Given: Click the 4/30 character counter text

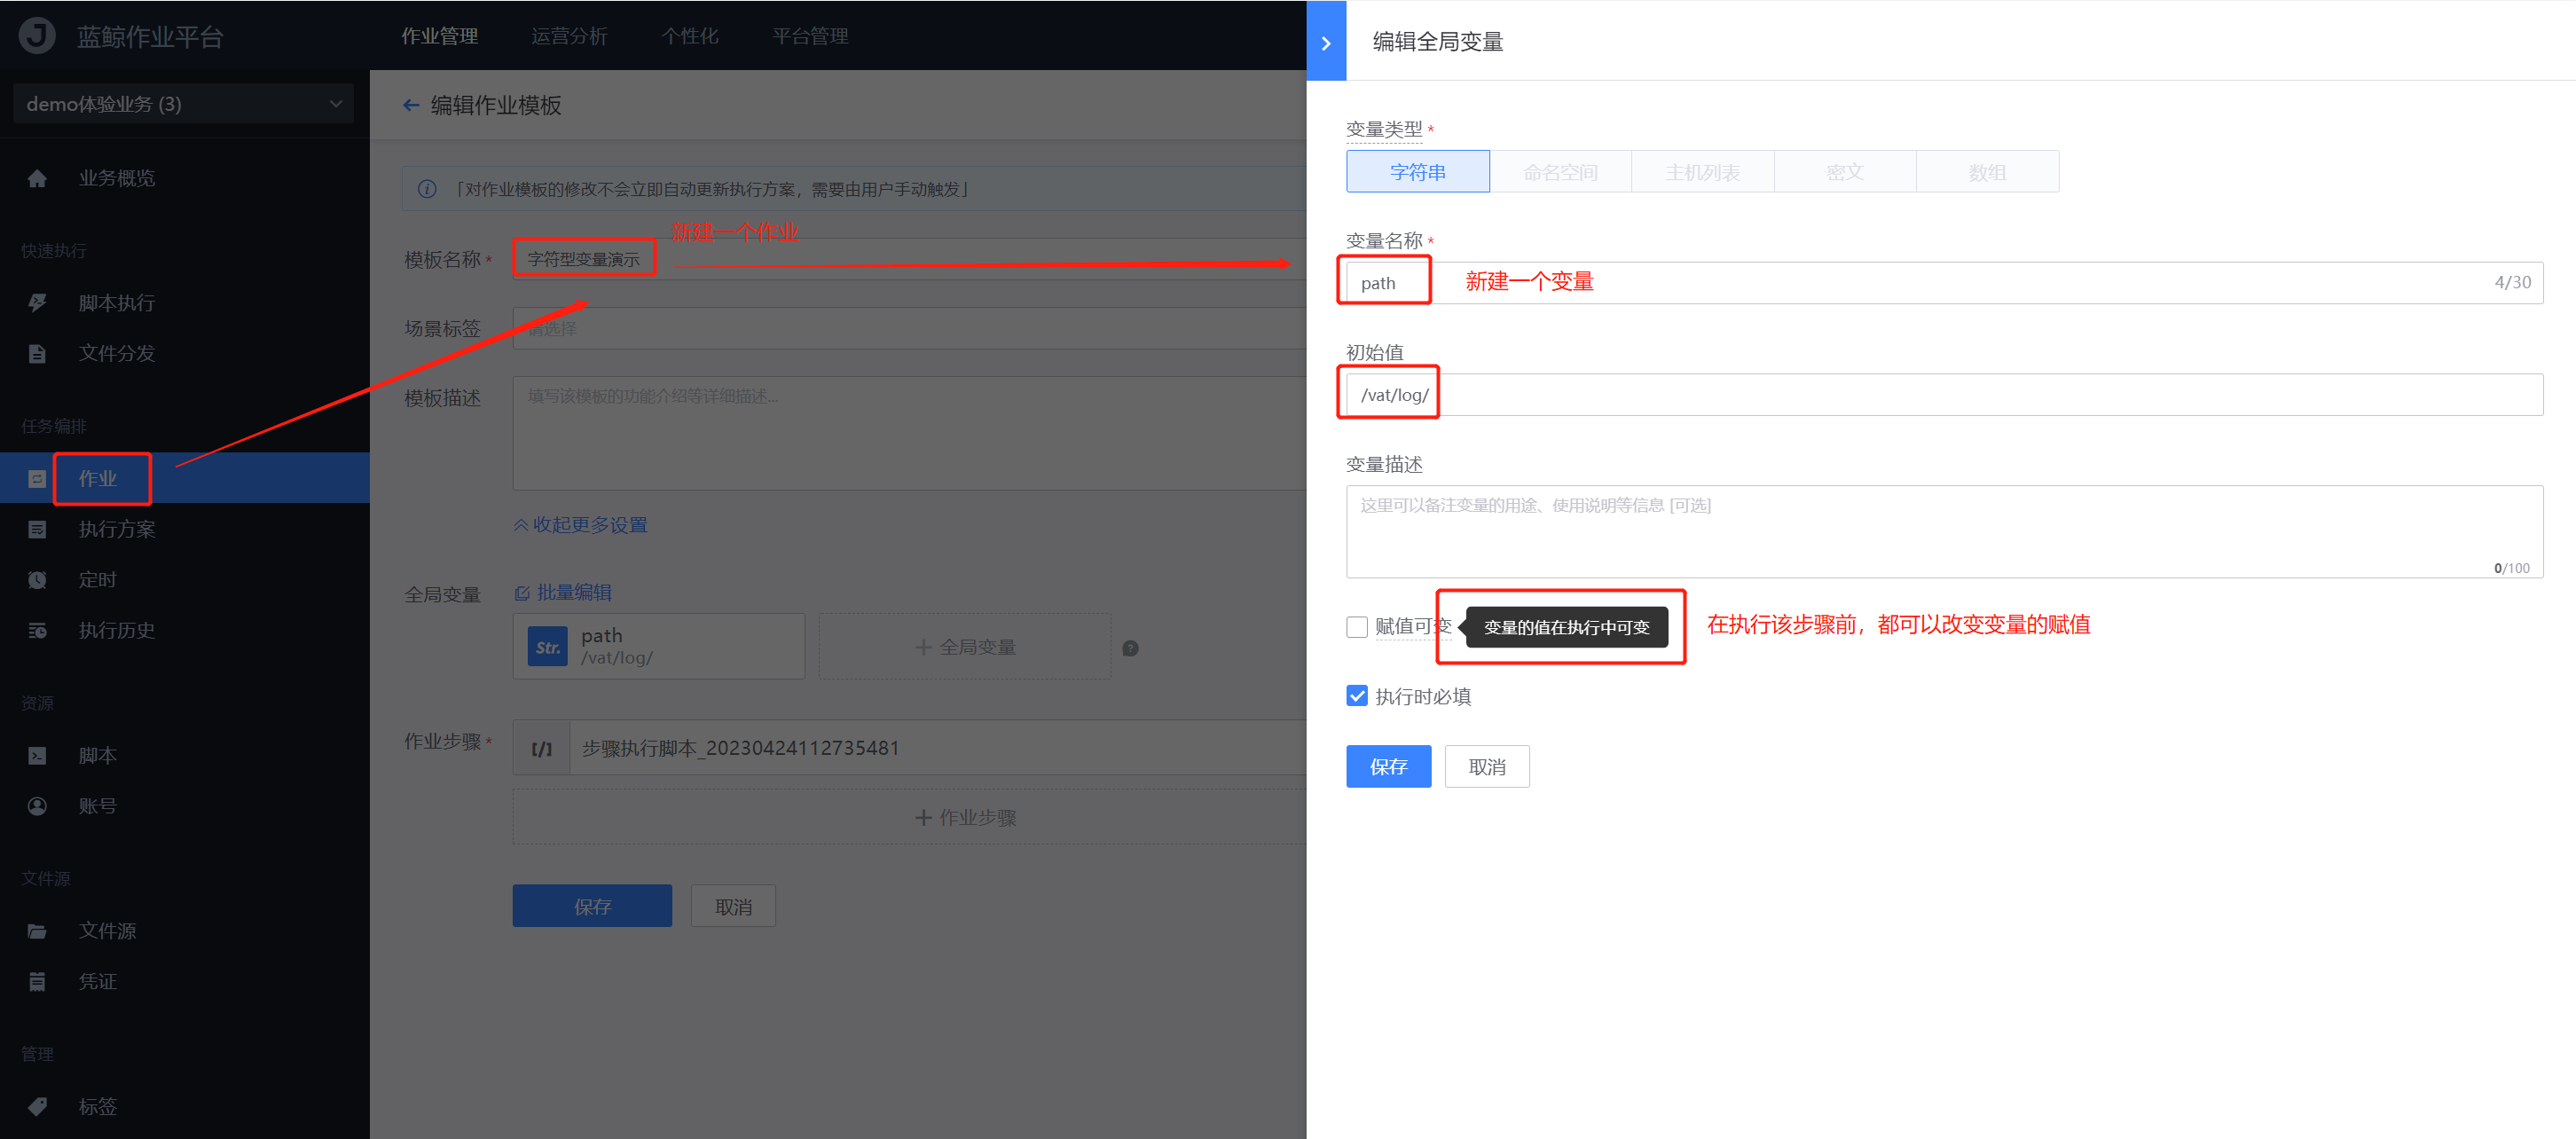Looking at the screenshot, I should (2512, 283).
